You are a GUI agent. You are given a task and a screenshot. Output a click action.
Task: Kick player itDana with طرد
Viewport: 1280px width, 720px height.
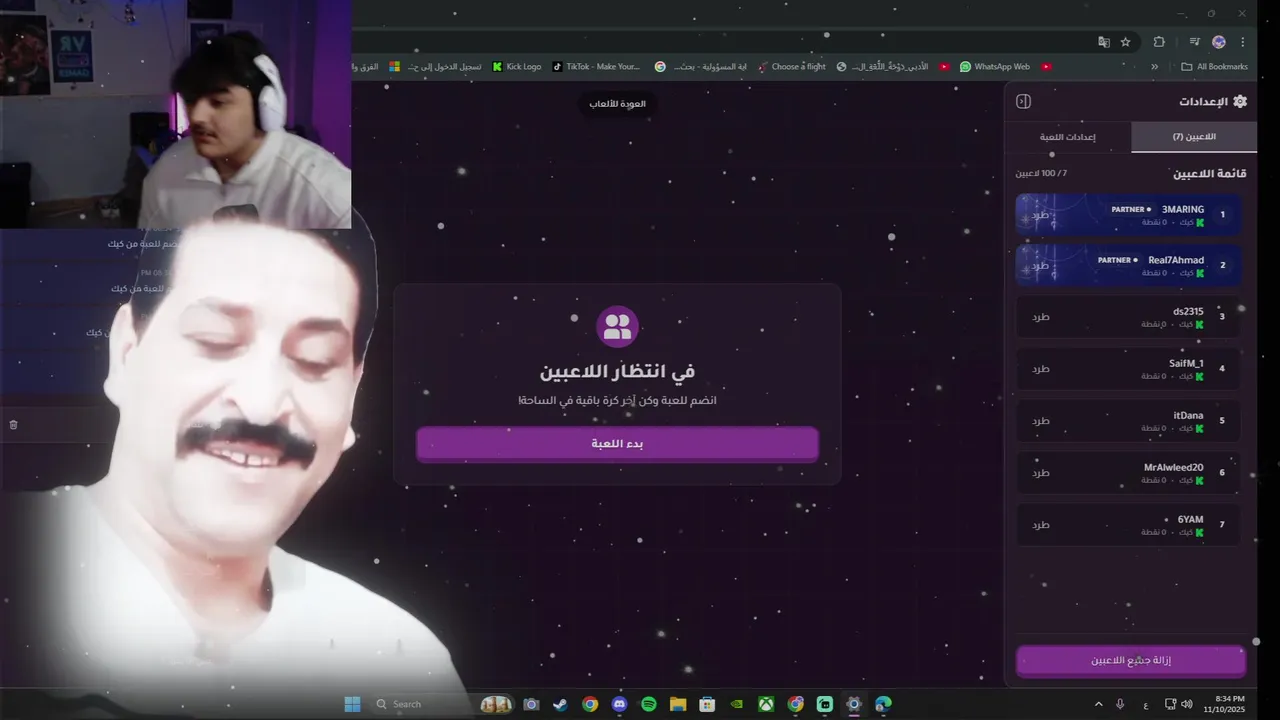coord(1041,421)
